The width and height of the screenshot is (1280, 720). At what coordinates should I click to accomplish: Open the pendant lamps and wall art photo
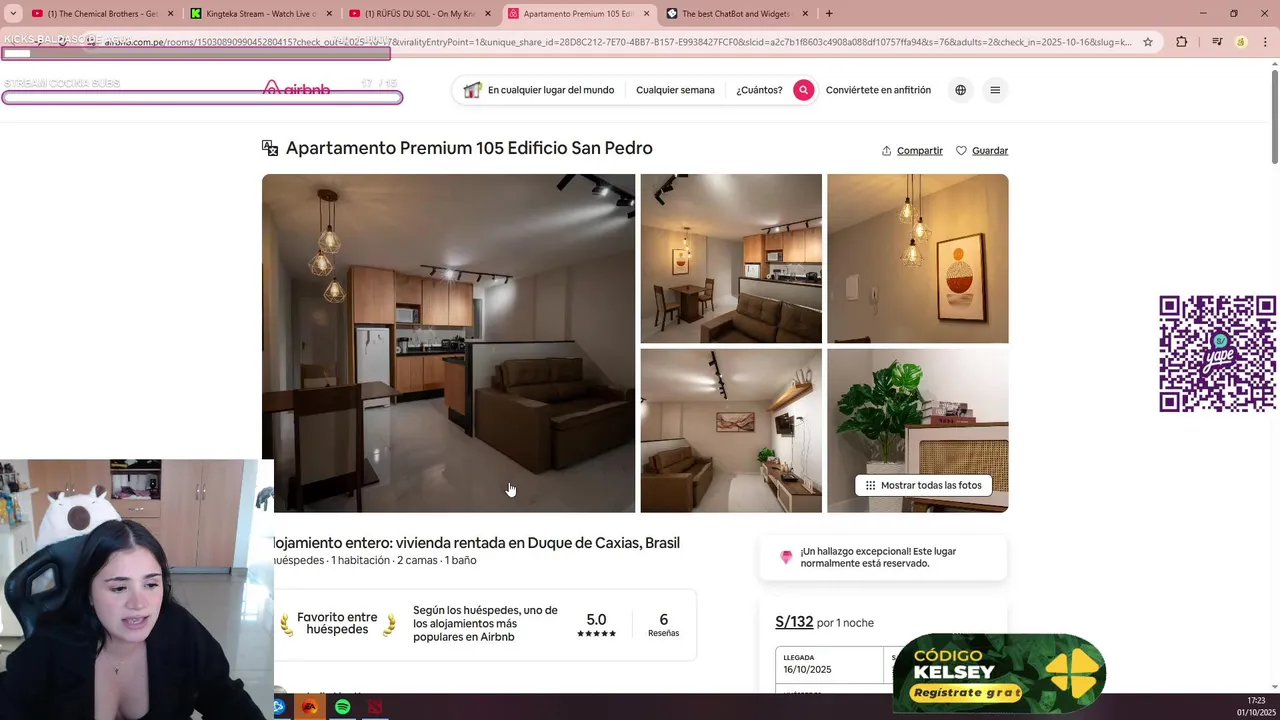[917, 258]
